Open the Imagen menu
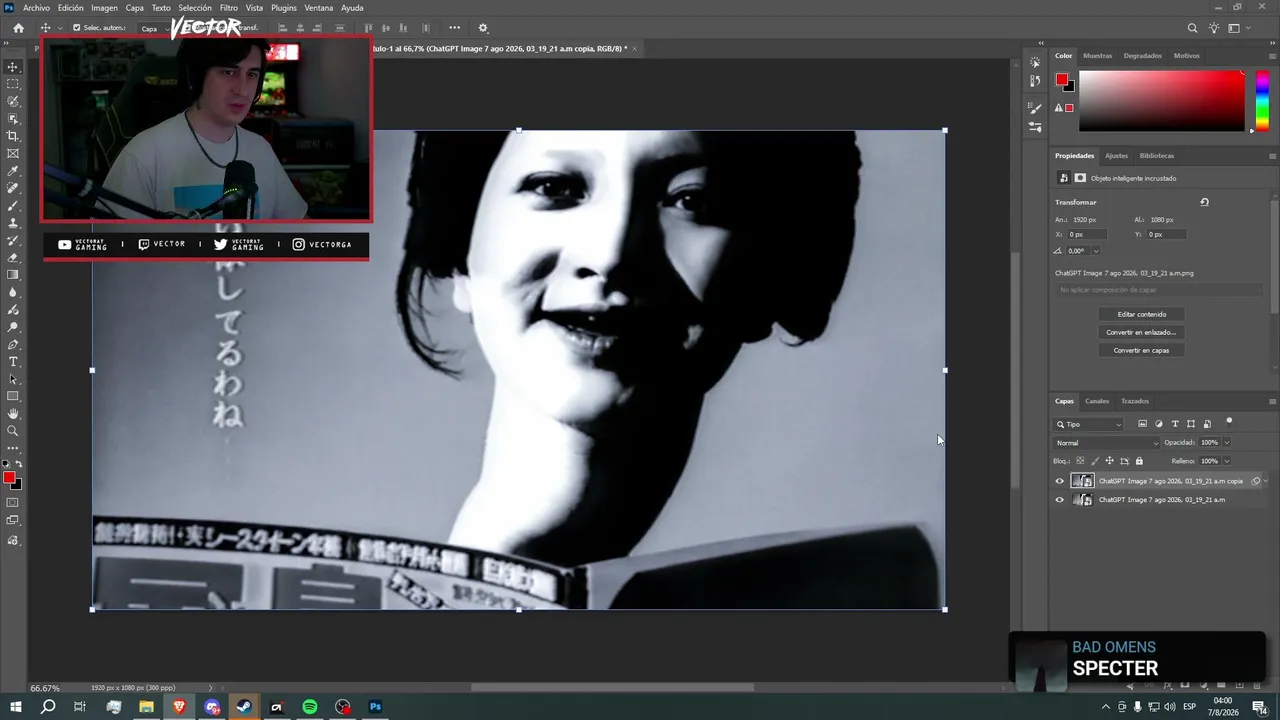Screen dimensions: 1280x720 pyautogui.click(x=104, y=8)
